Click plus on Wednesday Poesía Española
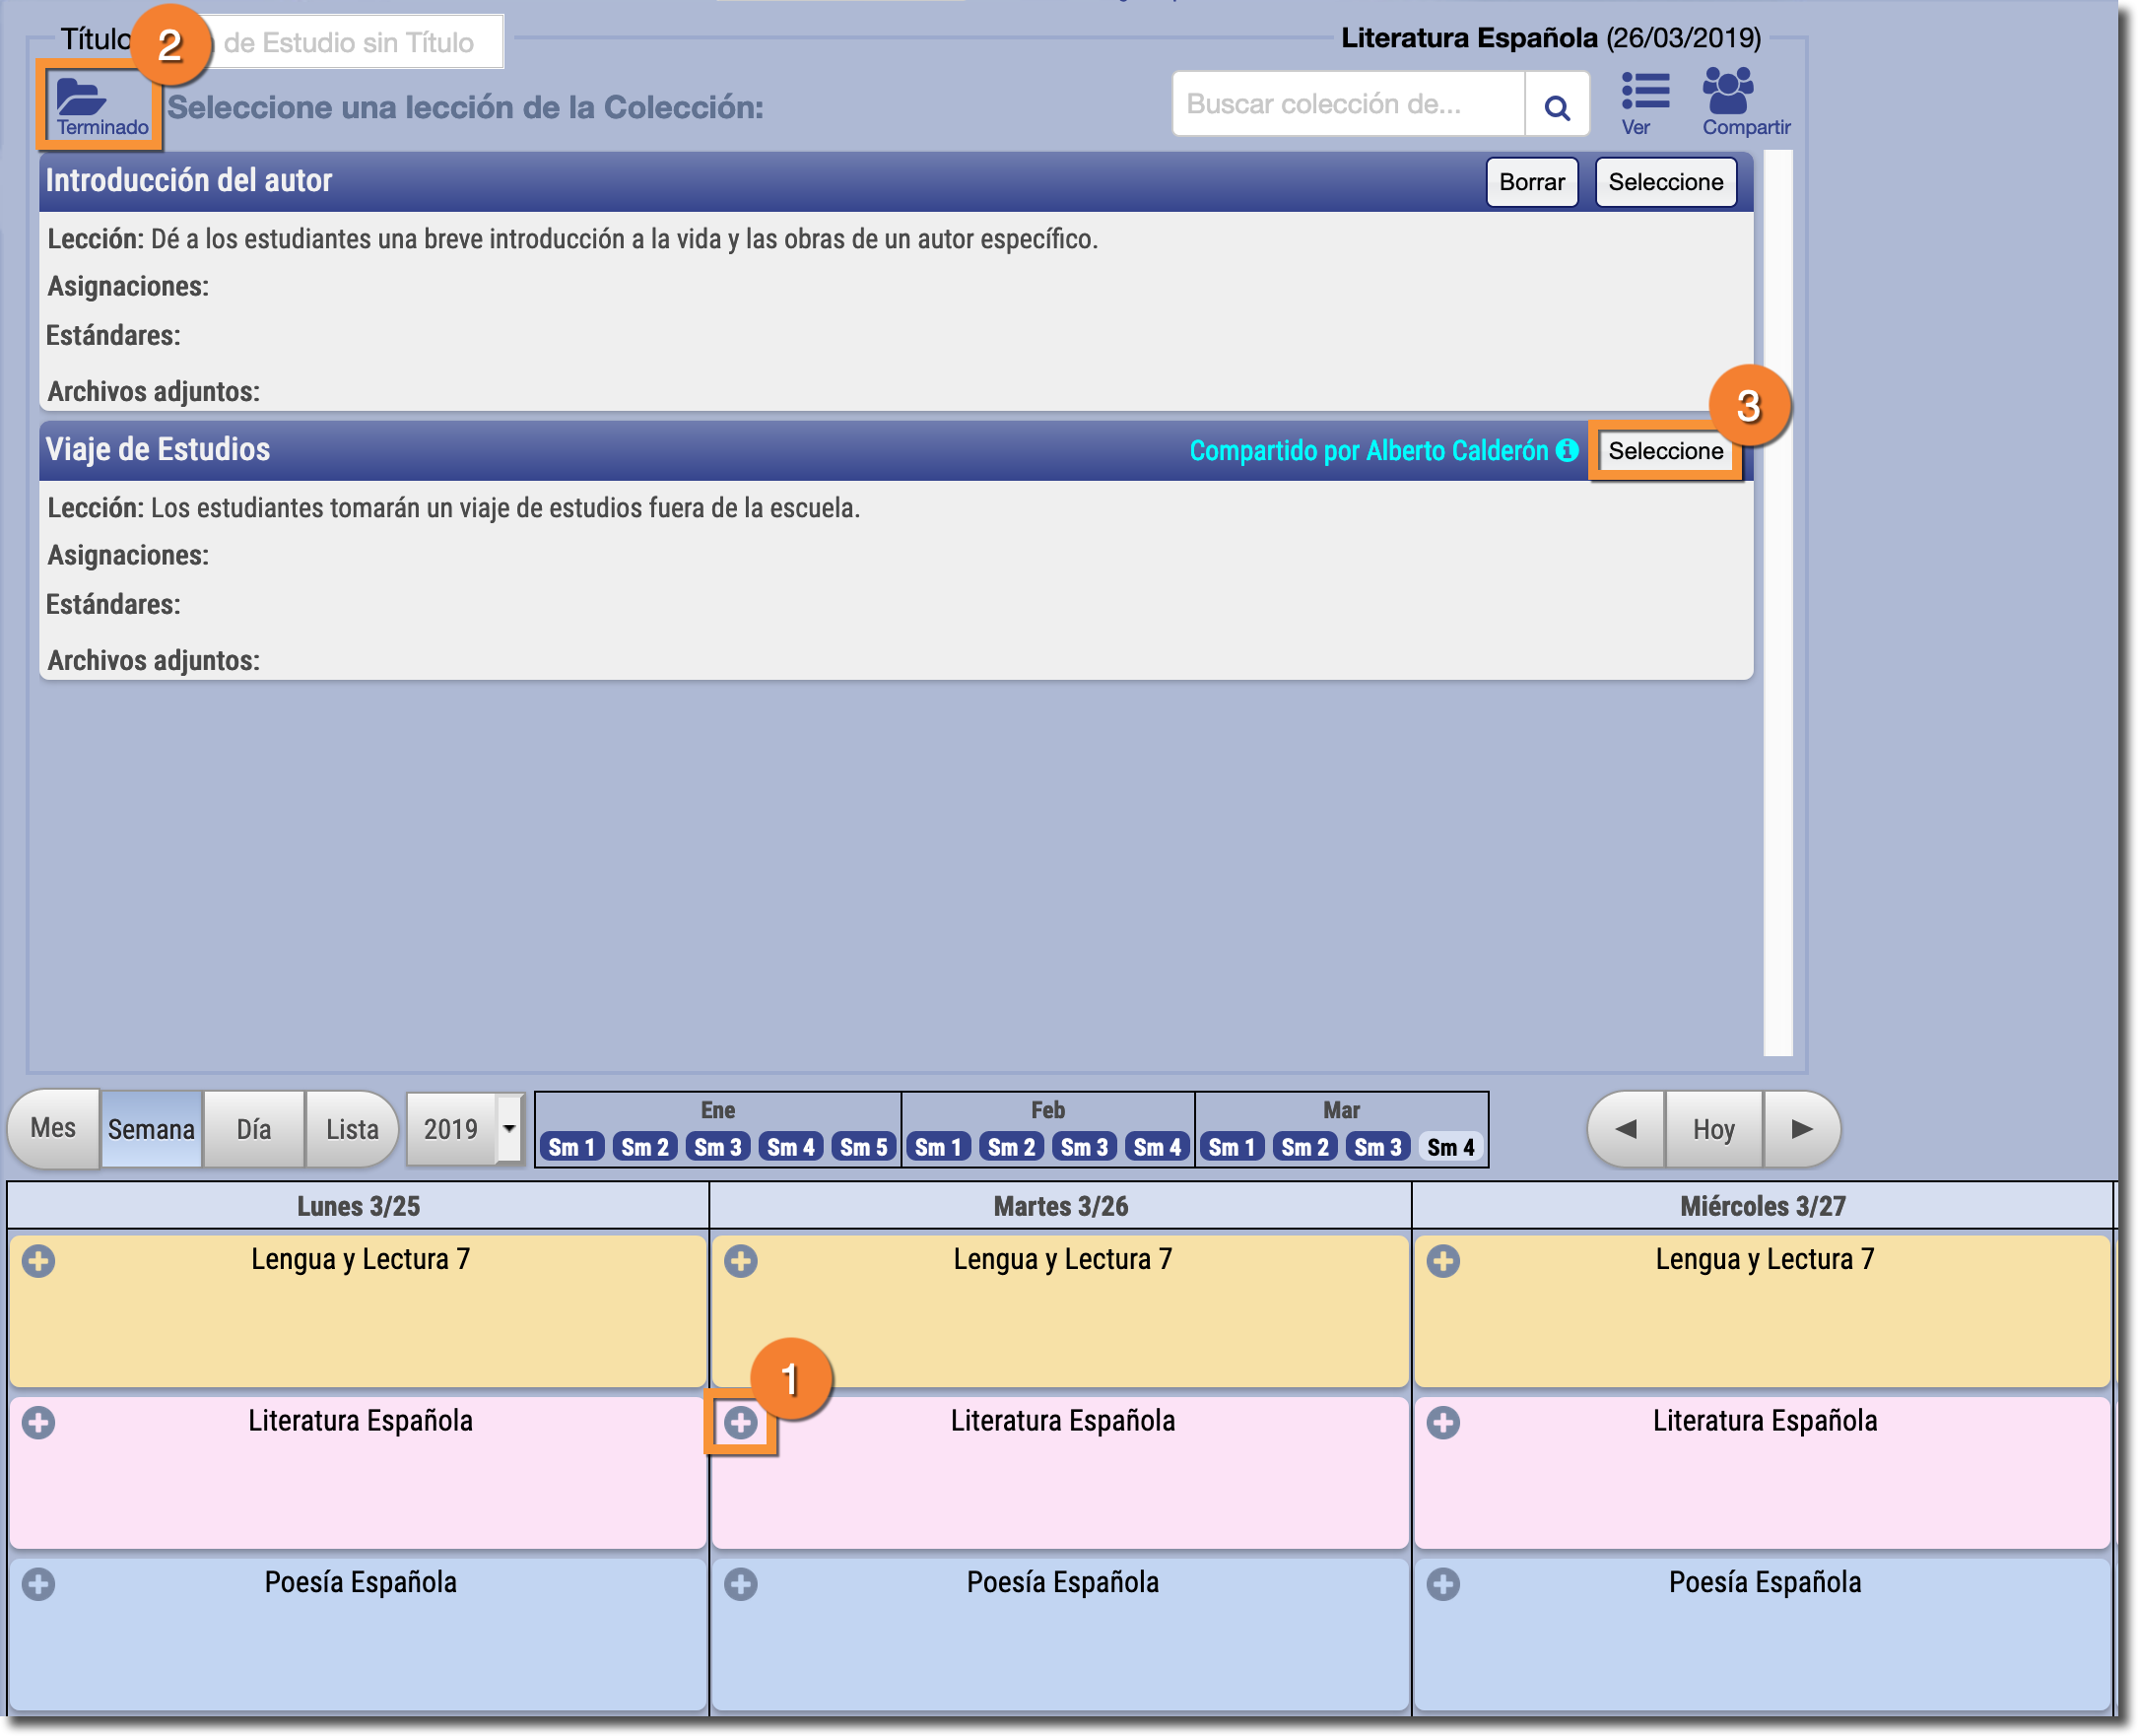The width and height of the screenshot is (2138, 1736). (x=1443, y=1584)
